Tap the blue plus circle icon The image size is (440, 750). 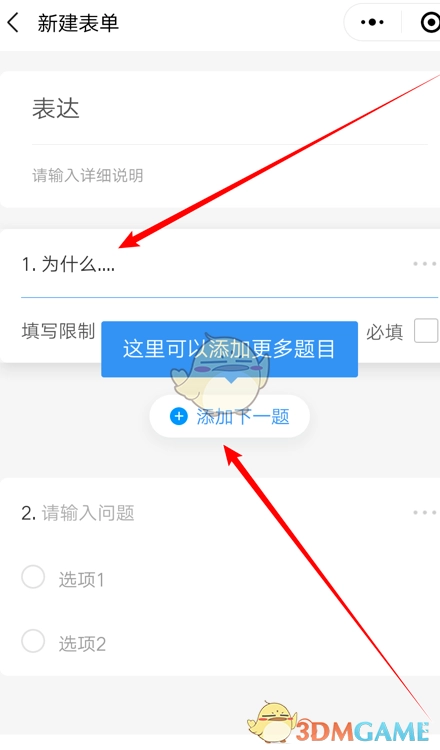(179, 416)
